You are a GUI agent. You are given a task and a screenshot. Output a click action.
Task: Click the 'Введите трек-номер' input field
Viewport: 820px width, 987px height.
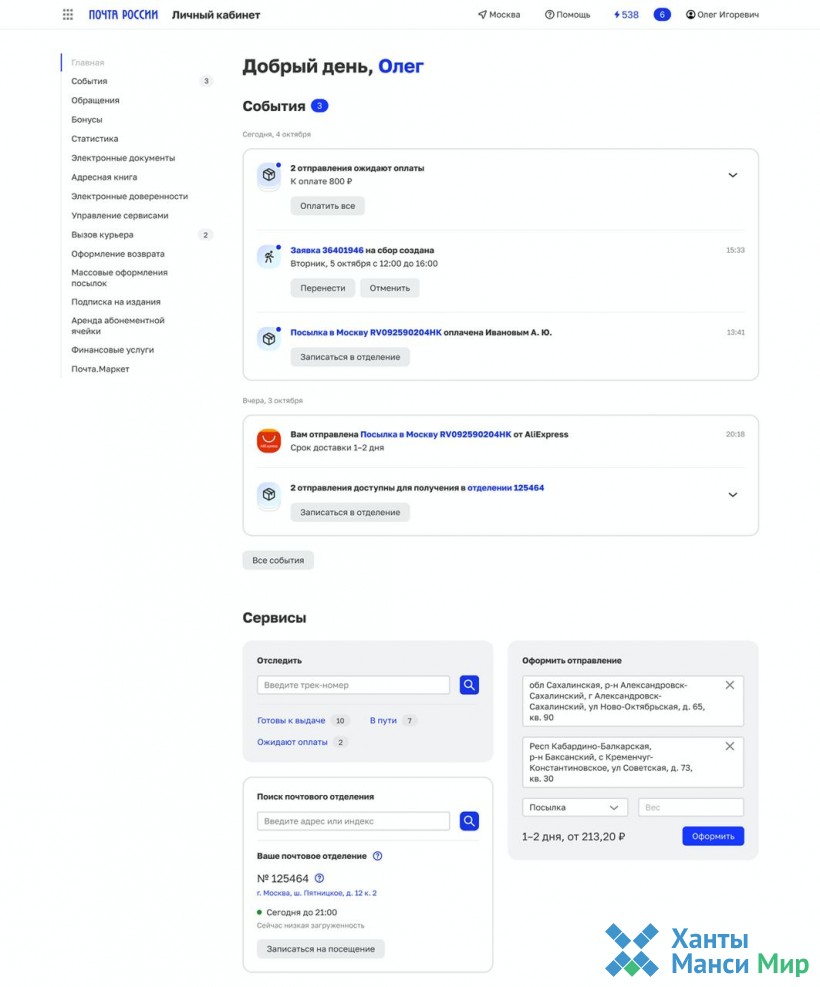(x=353, y=685)
